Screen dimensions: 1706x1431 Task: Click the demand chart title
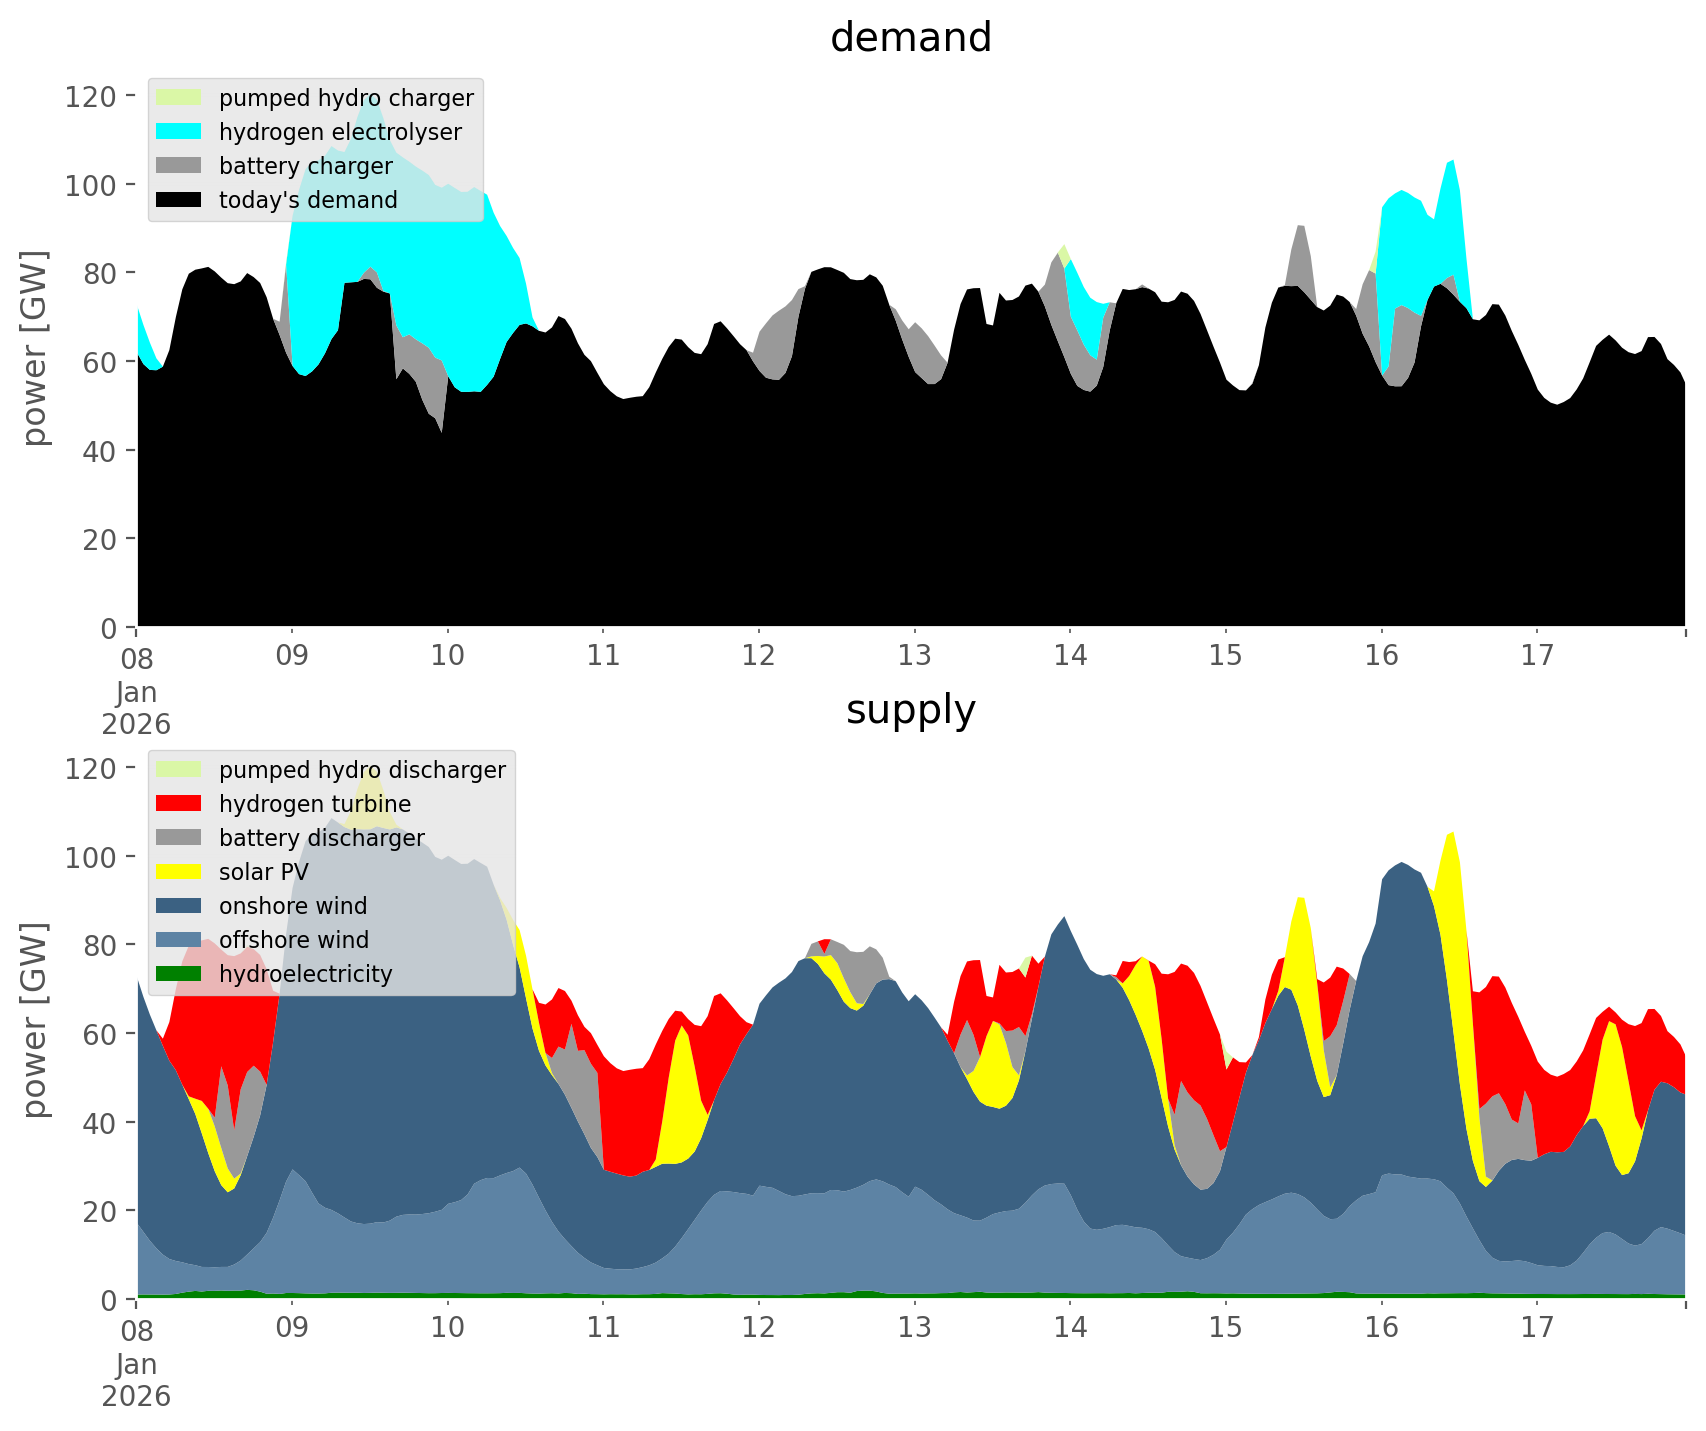point(910,38)
